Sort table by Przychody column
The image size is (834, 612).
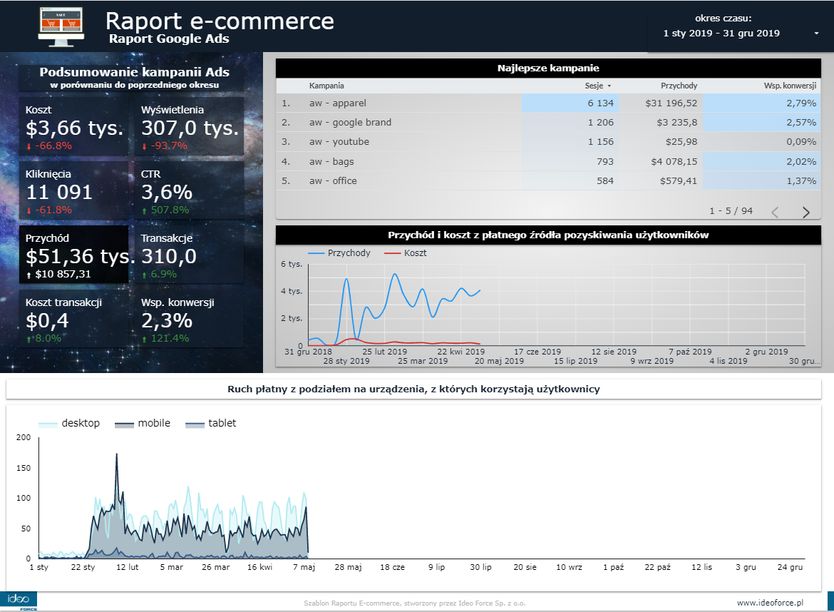pyautogui.click(x=679, y=86)
